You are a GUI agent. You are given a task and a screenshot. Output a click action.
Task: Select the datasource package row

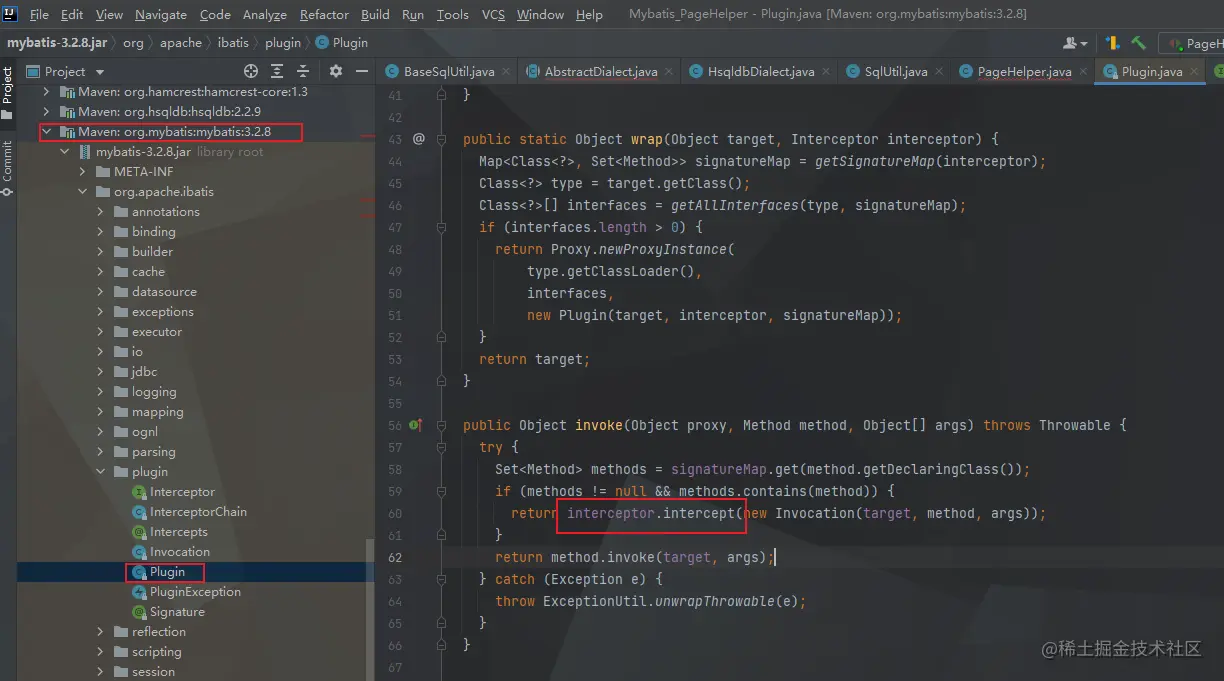pos(195,291)
